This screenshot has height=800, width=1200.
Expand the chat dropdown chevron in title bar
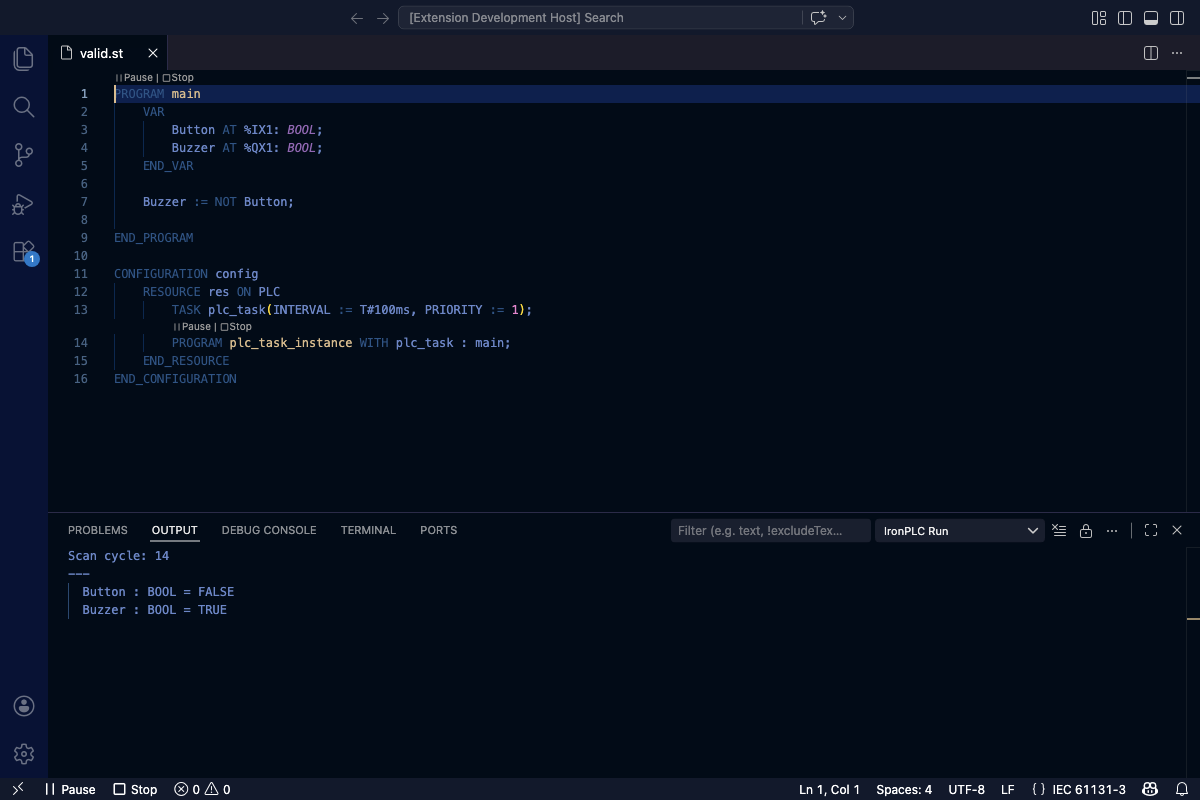(x=843, y=18)
